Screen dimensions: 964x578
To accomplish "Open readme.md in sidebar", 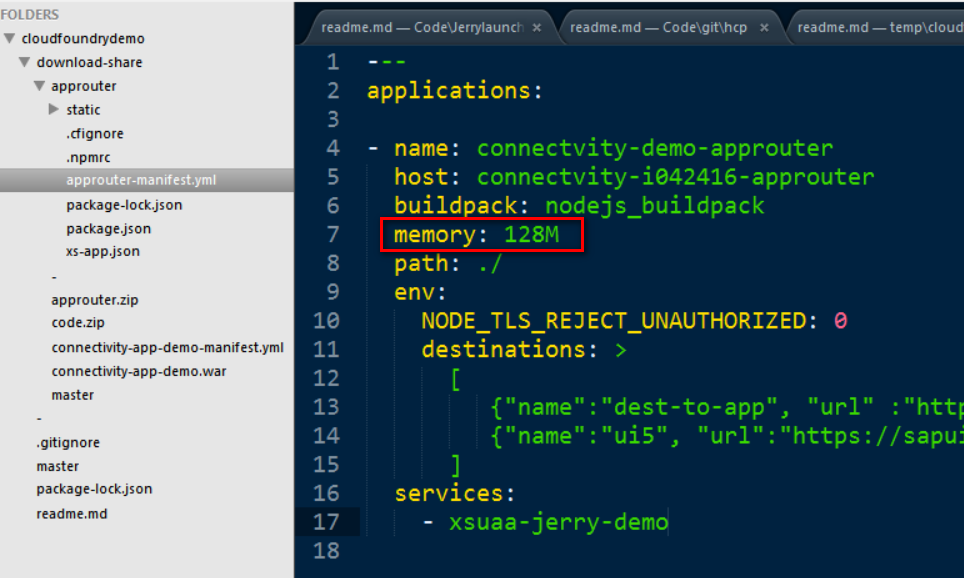I will [x=71, y=514].
